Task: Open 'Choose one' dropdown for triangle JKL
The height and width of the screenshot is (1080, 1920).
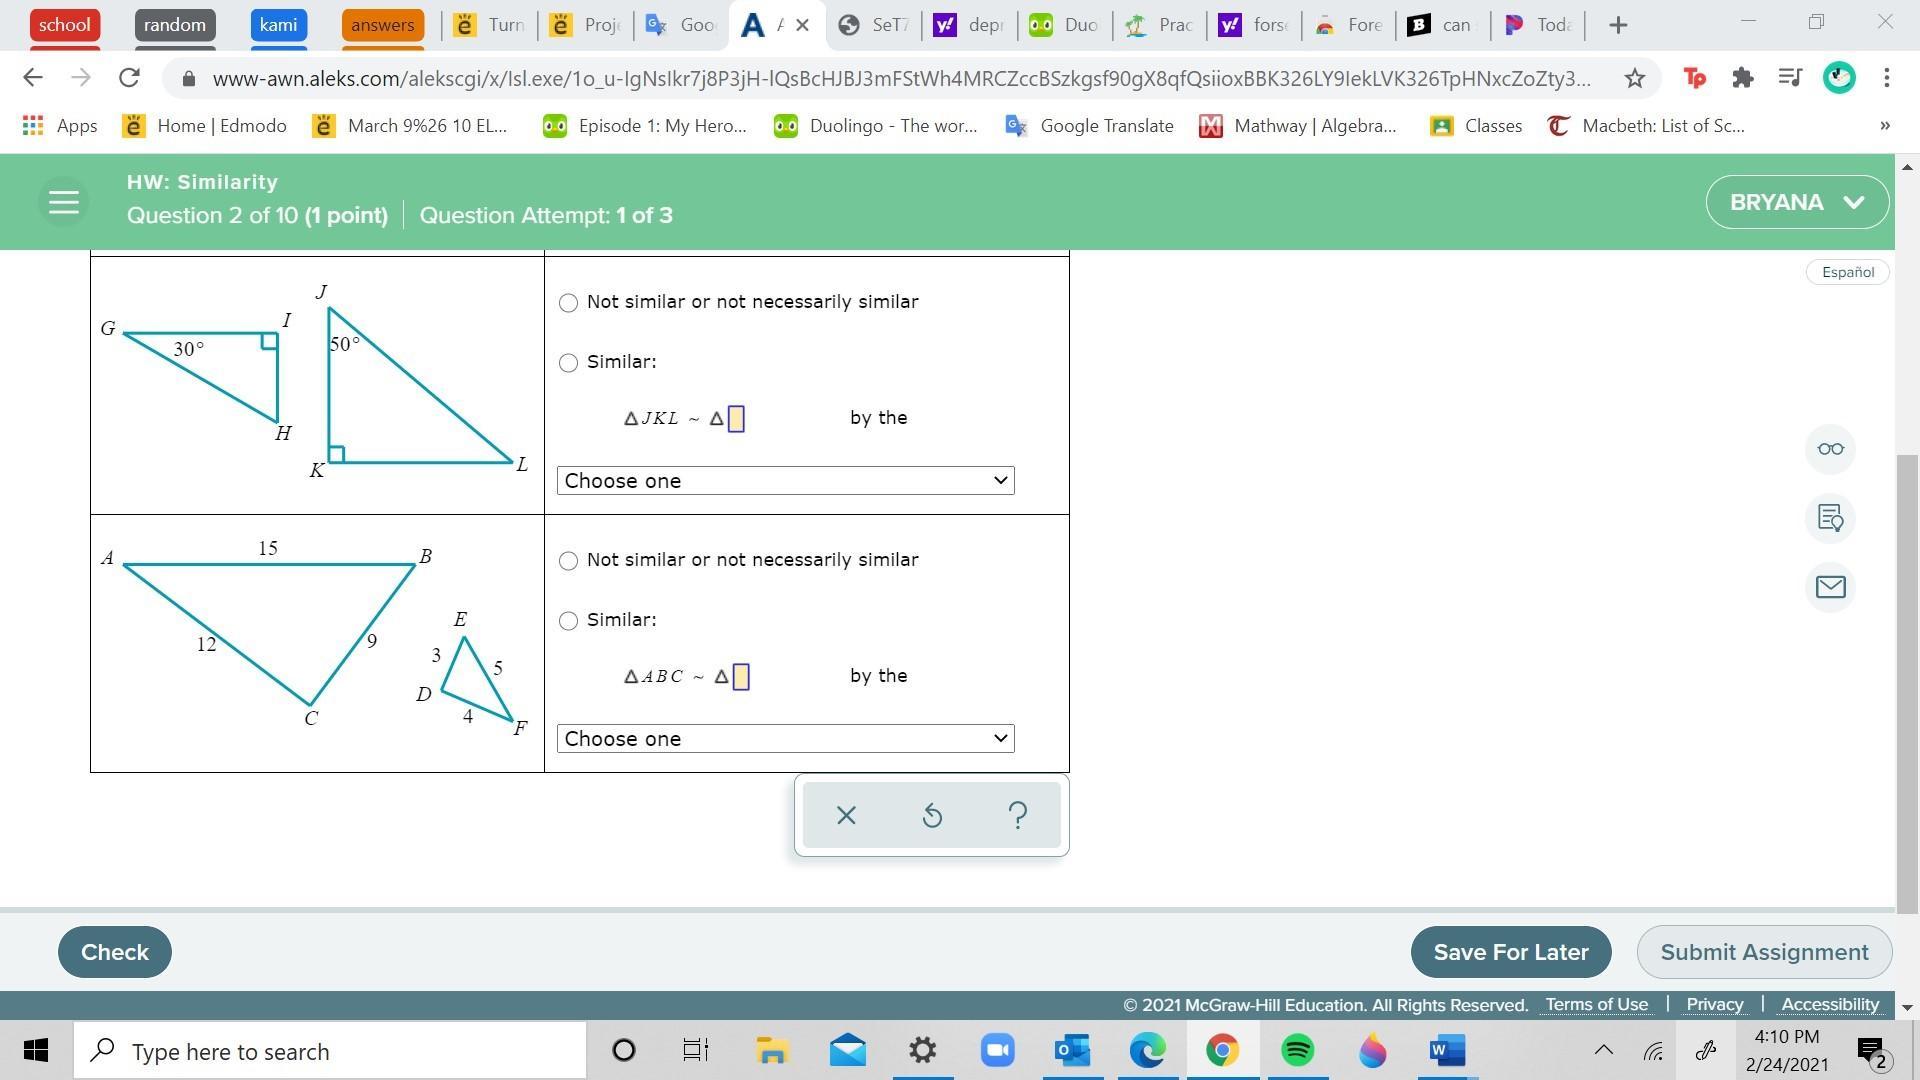Action: (785, 481)
